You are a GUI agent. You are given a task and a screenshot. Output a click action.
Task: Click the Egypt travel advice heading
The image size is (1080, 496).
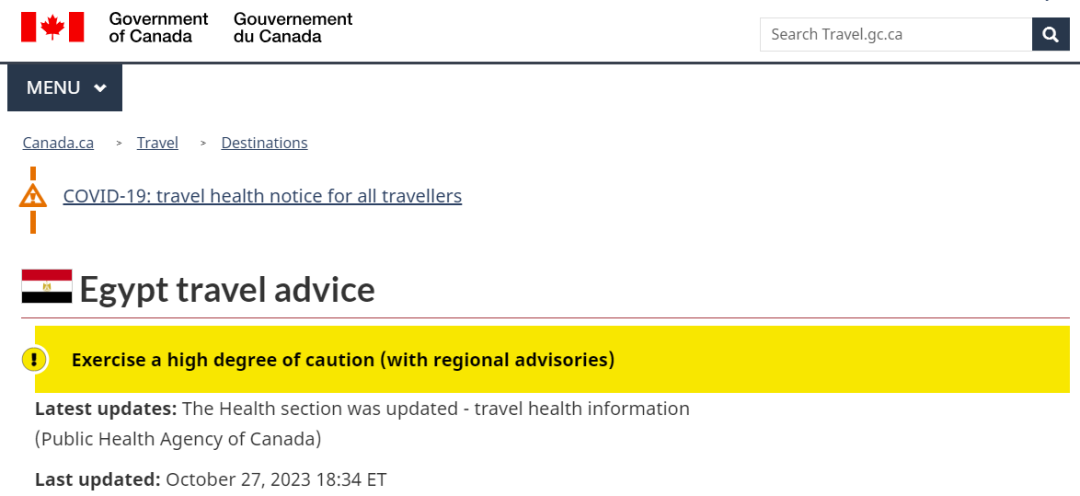coord(227,289)
